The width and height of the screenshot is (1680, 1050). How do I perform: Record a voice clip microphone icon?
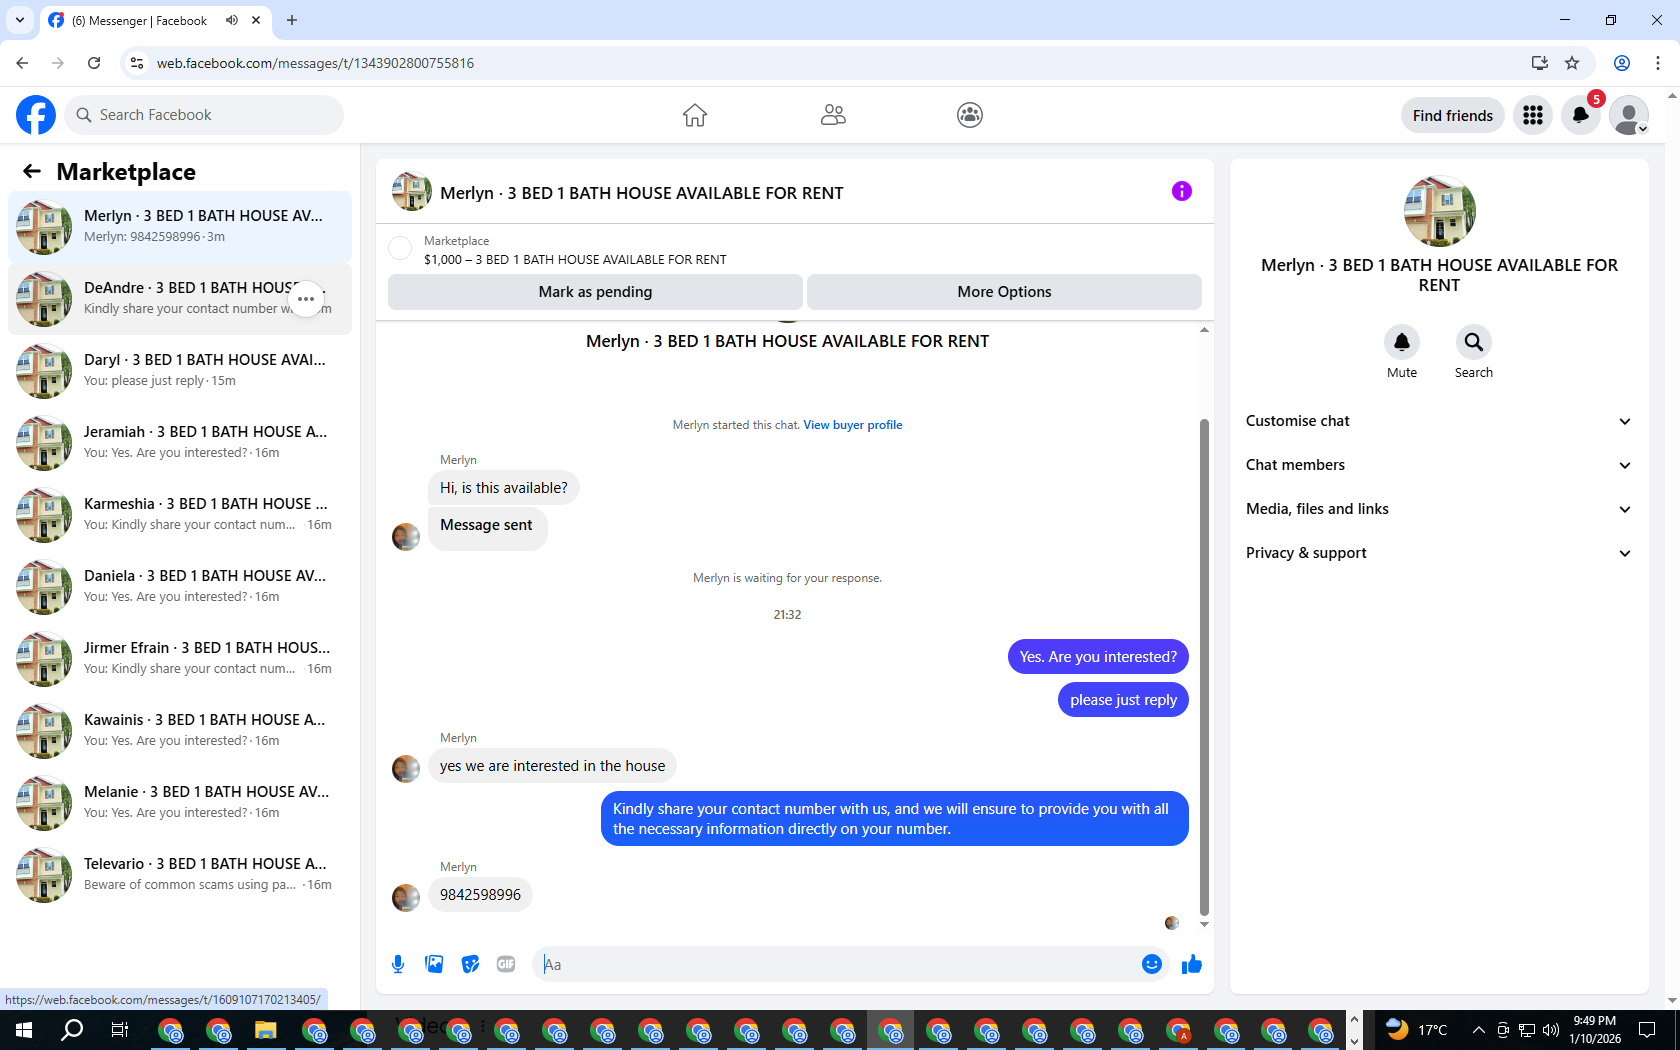[x=398, y=964]
